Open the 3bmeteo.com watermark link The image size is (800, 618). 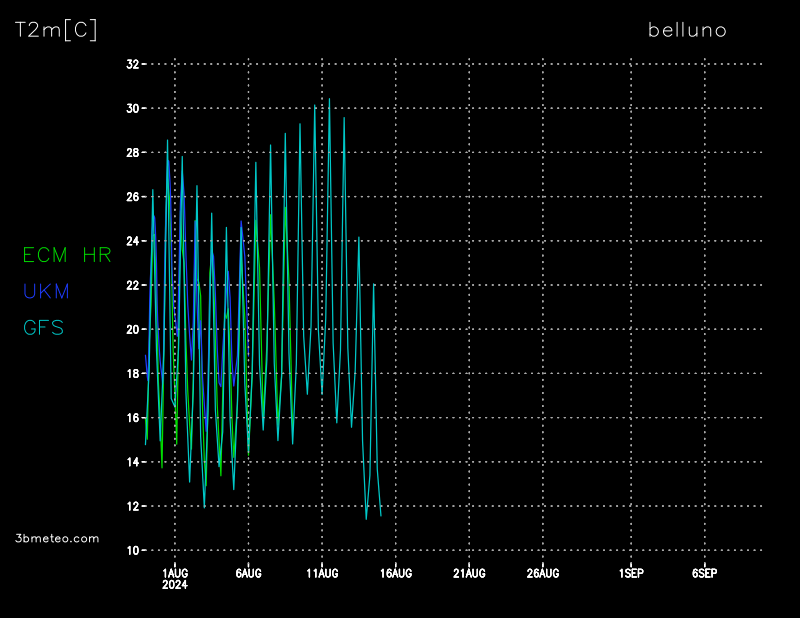coord(58,538)
